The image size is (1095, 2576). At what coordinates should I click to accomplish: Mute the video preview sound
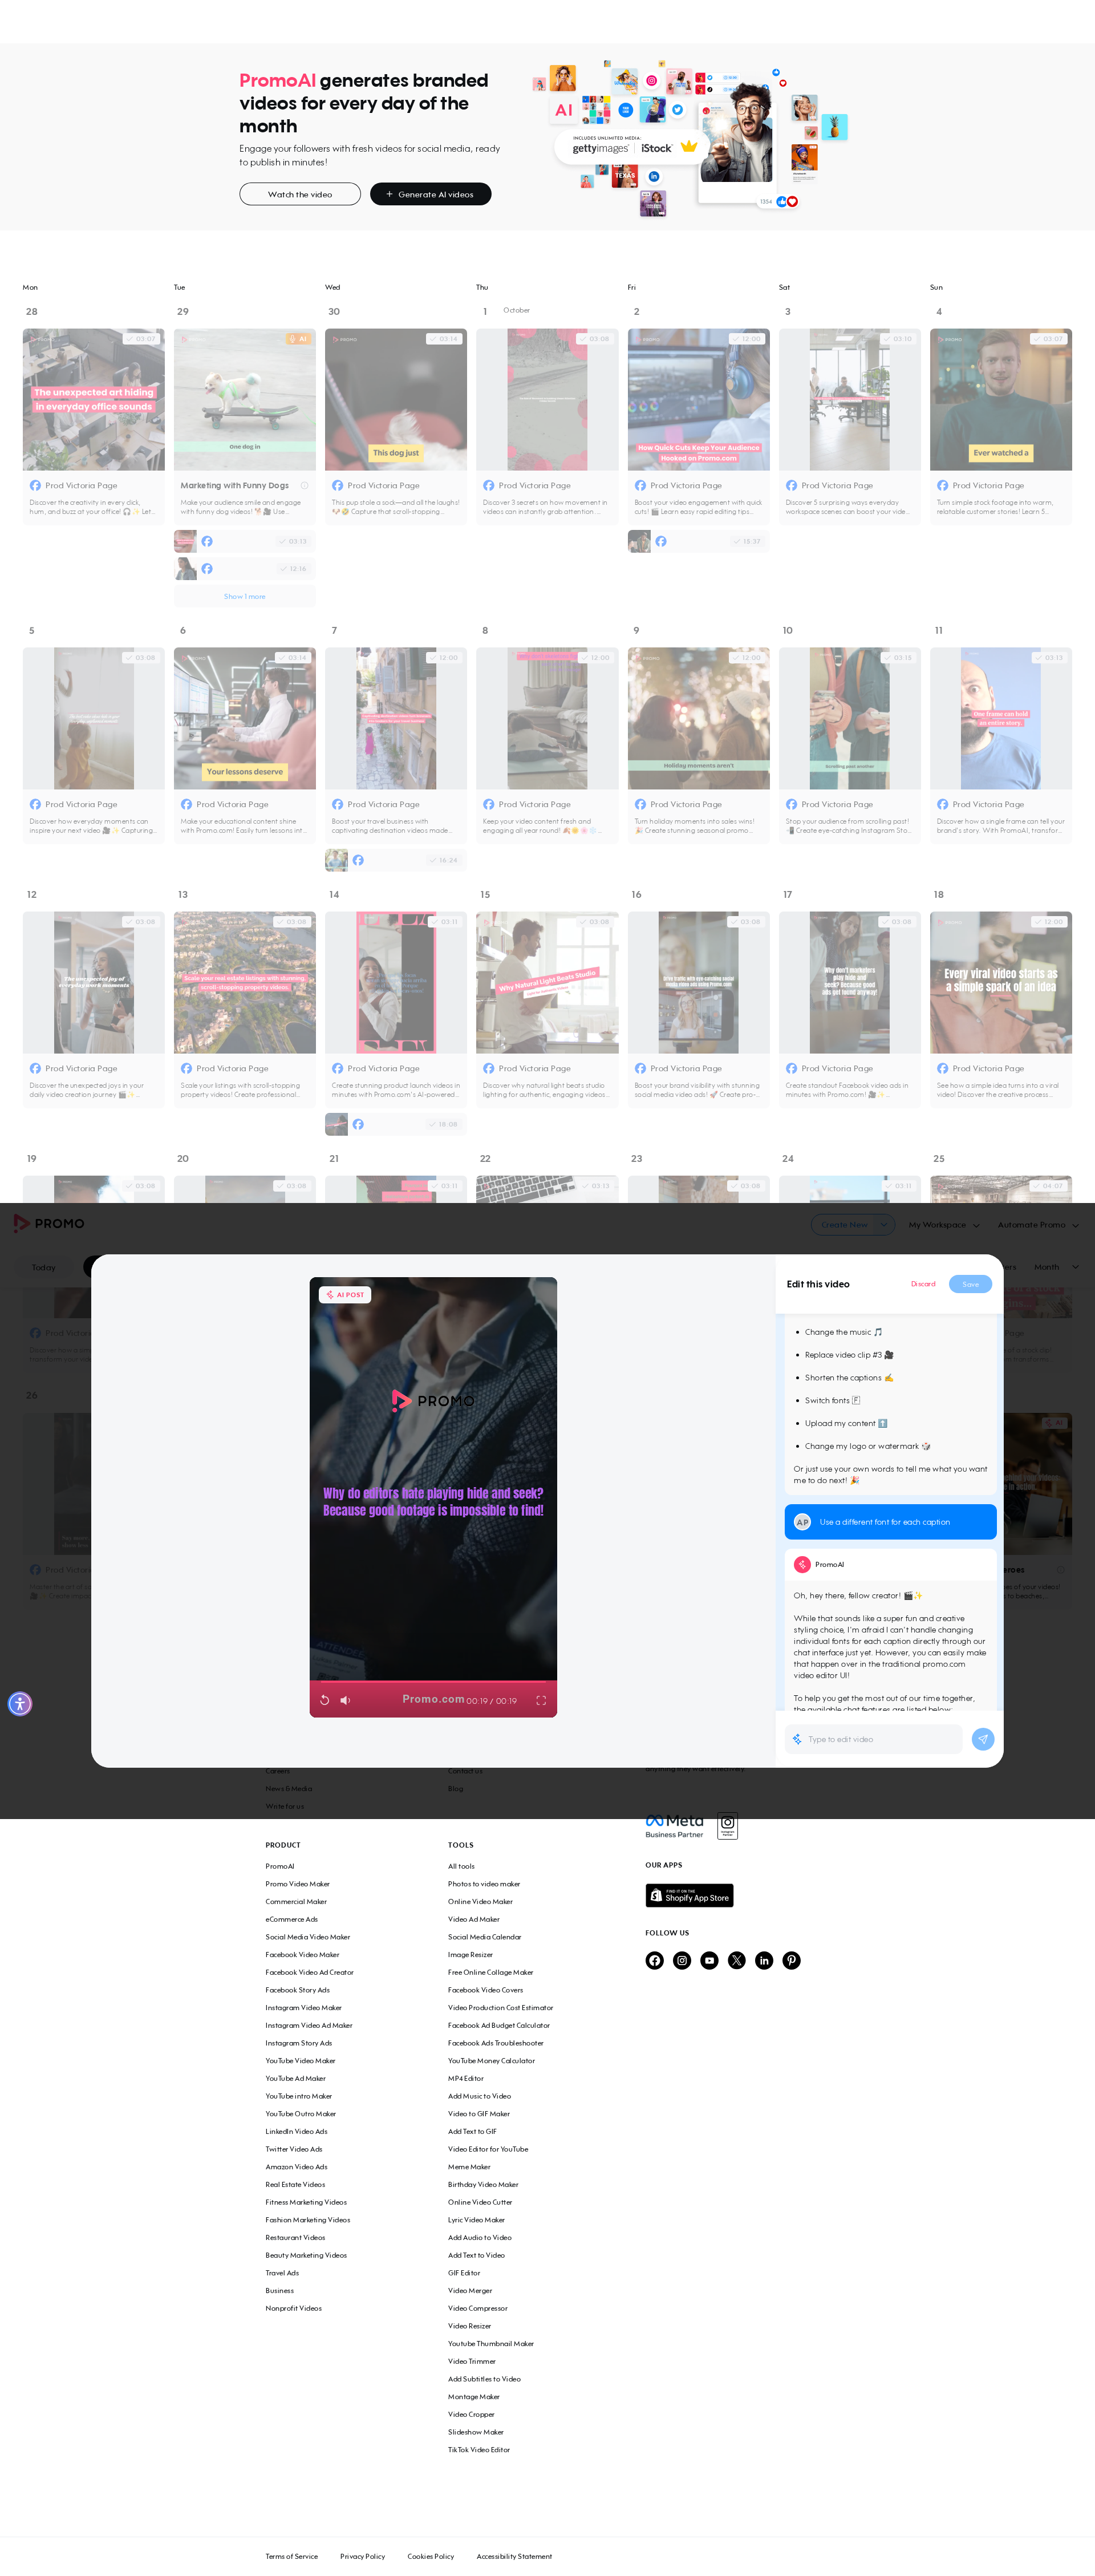coord(345,1700)
